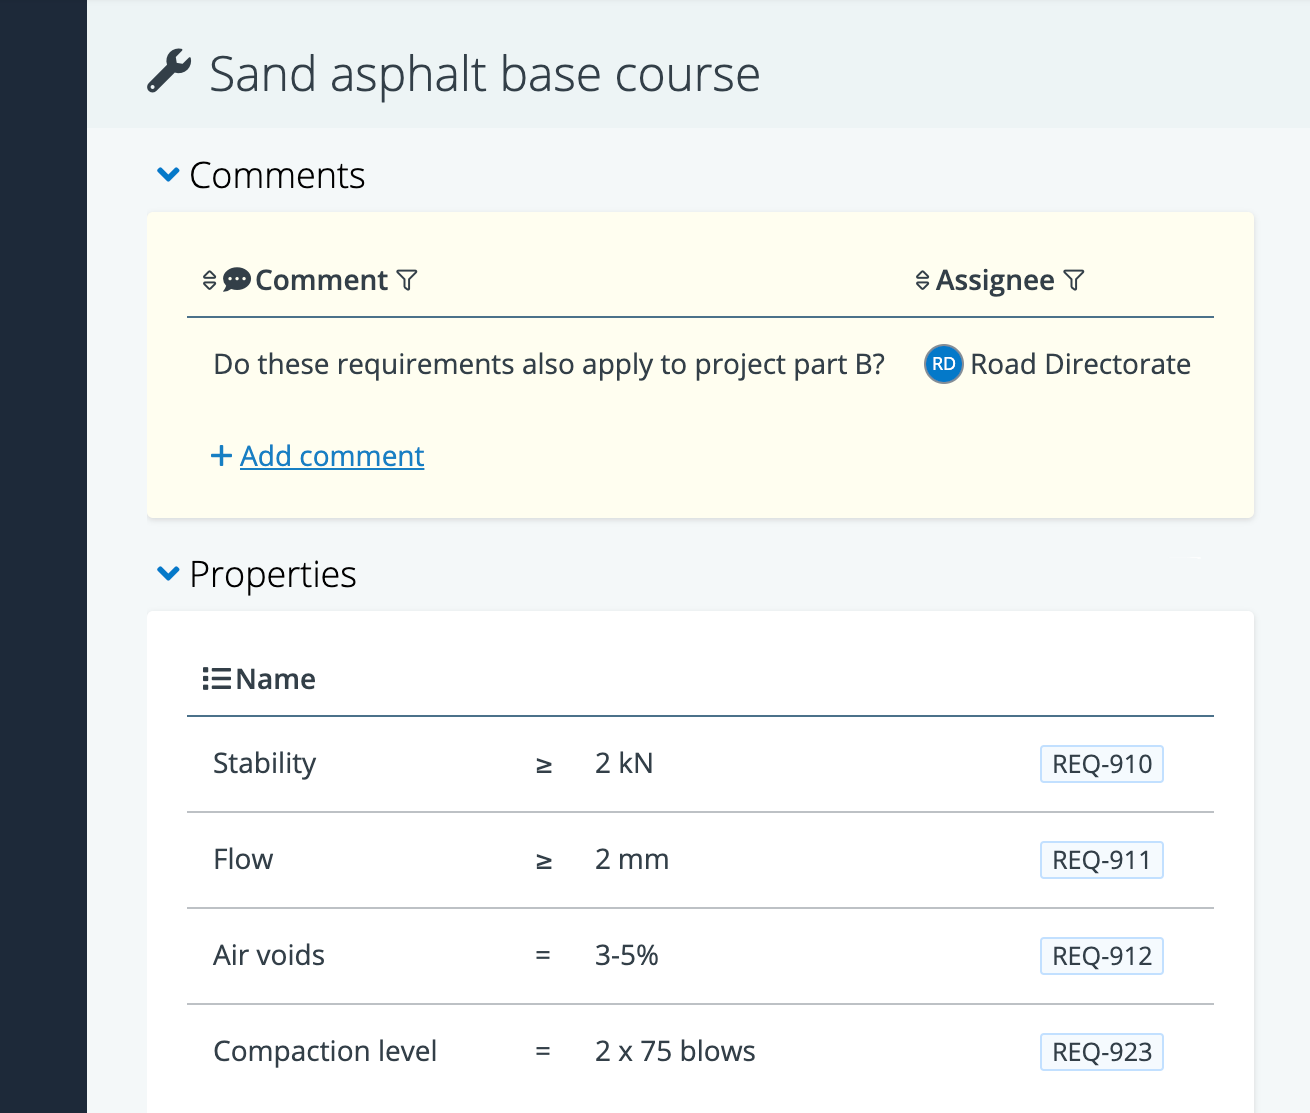Open requirement REQ-912 tag
The height and width of the screenshot is (1113, 1310).
pos(1102,956)
